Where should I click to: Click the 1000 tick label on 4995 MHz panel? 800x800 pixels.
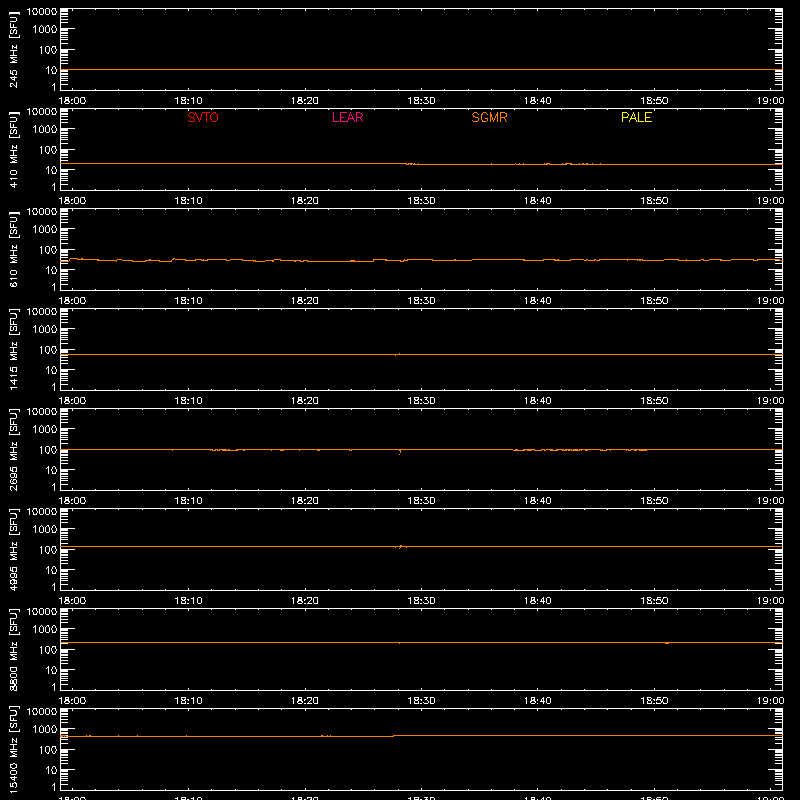coord(45,530)
